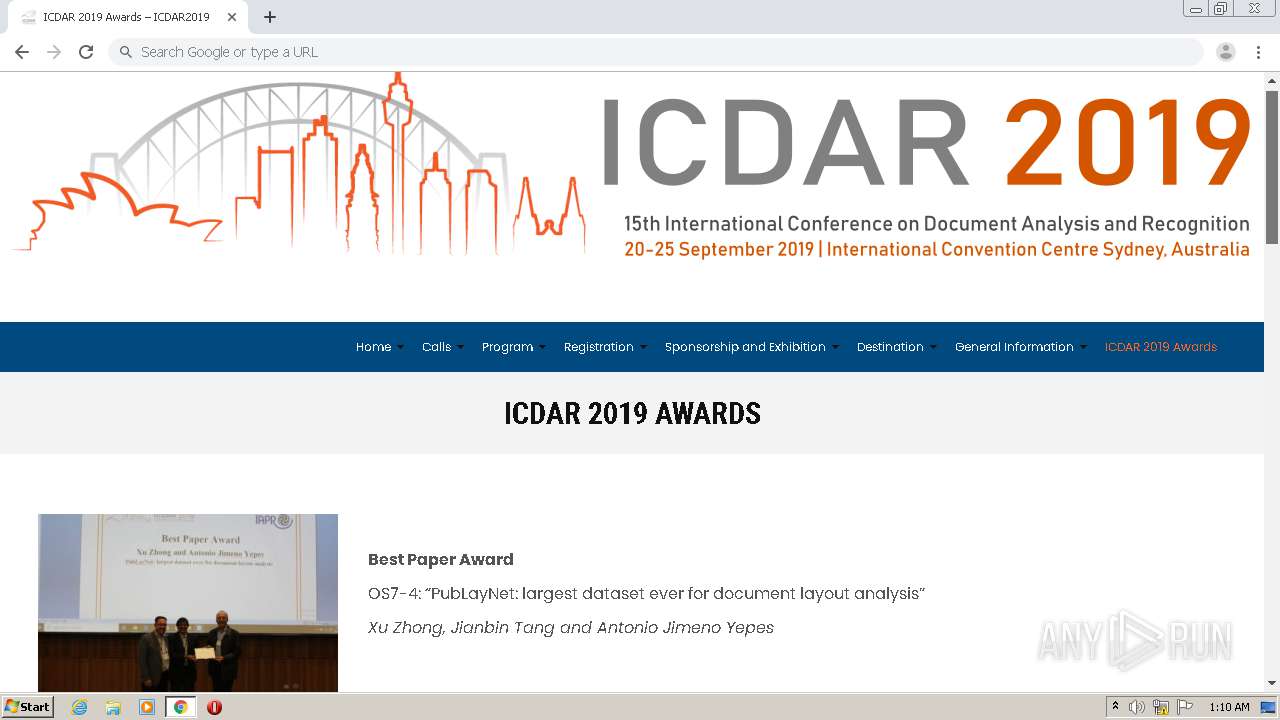Open a new tab with the plus button

pos(270,17)
